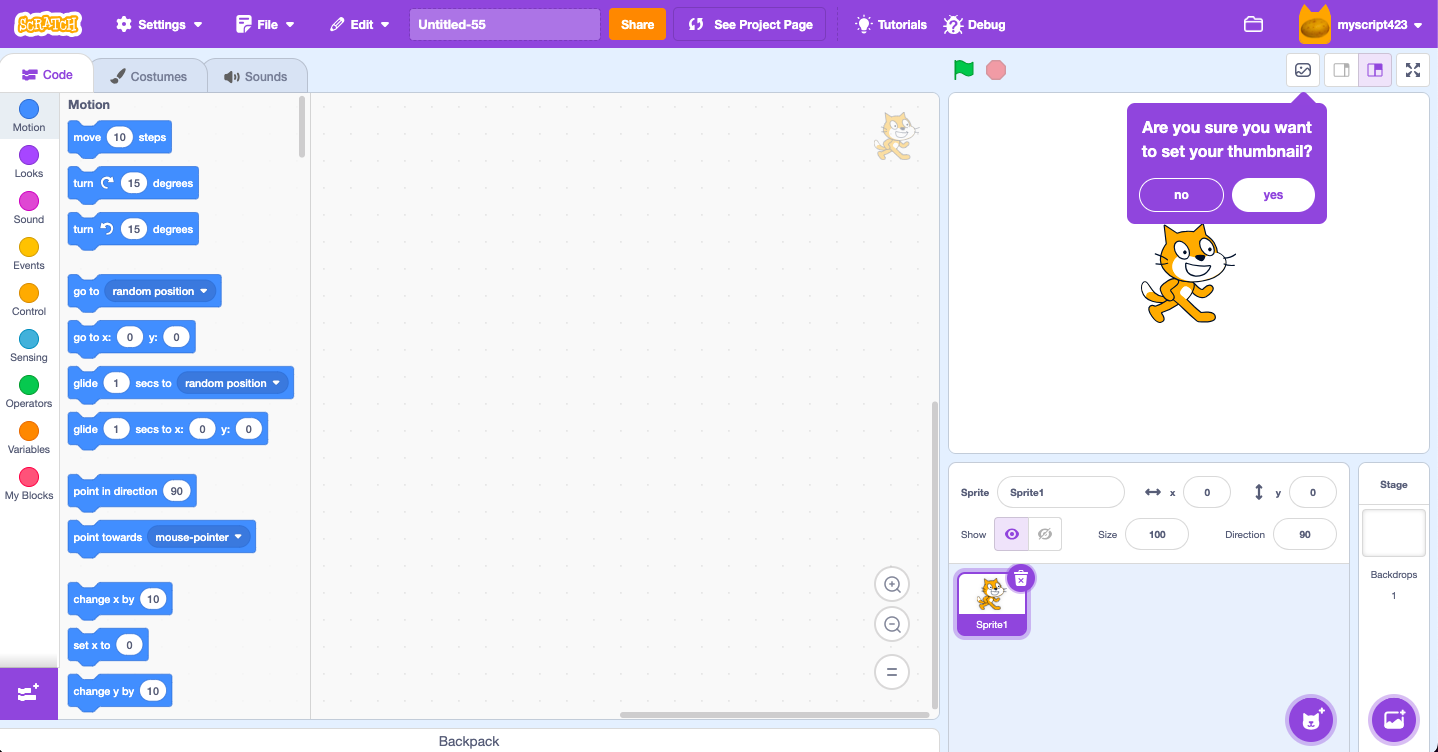
Task: Click the Choose a Backdrop button
Action: click(1394, 719)
